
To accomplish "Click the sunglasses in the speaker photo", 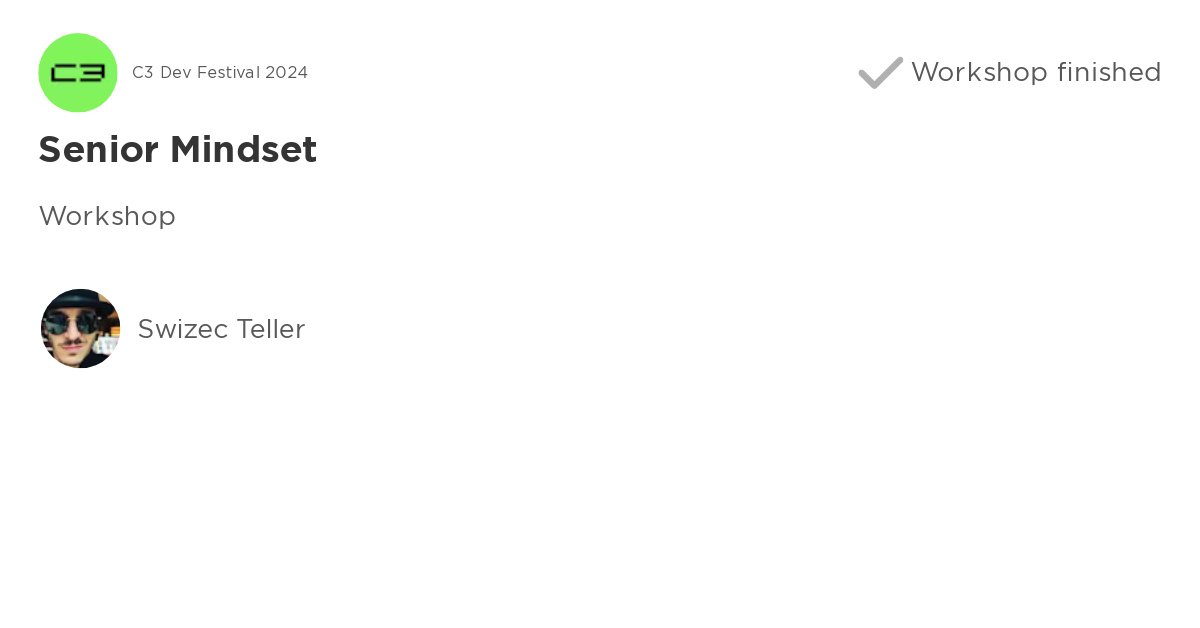I will pos(78,322).
